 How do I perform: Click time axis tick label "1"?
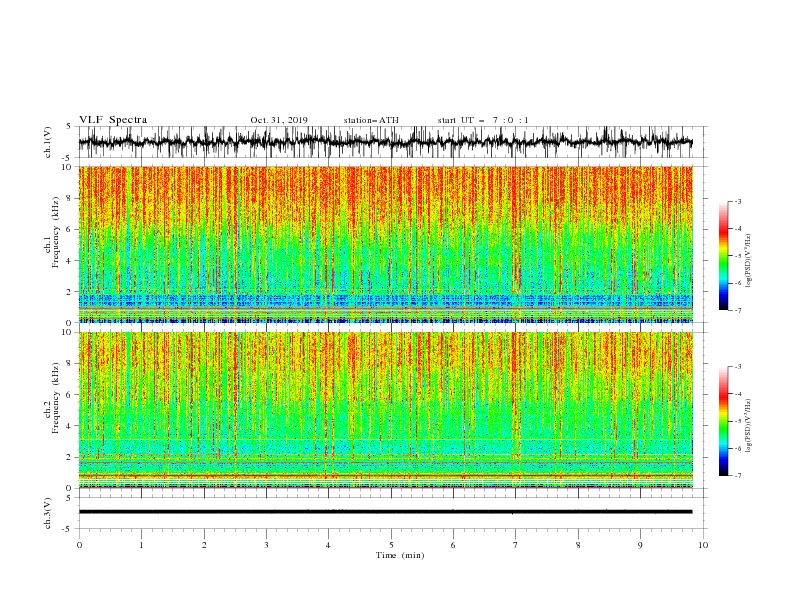[x=141, y=545]
